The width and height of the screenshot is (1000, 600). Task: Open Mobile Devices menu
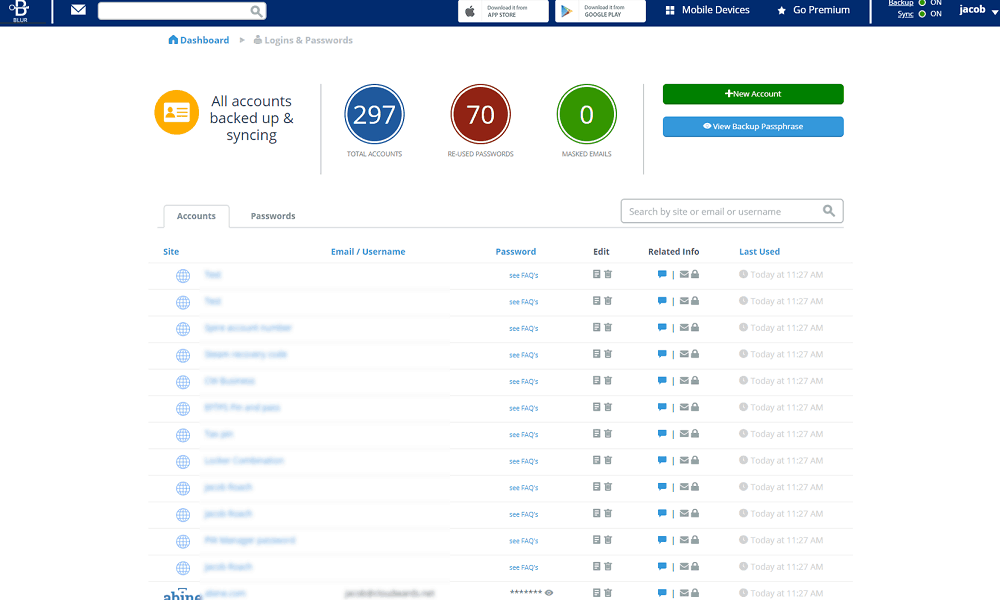707,10
